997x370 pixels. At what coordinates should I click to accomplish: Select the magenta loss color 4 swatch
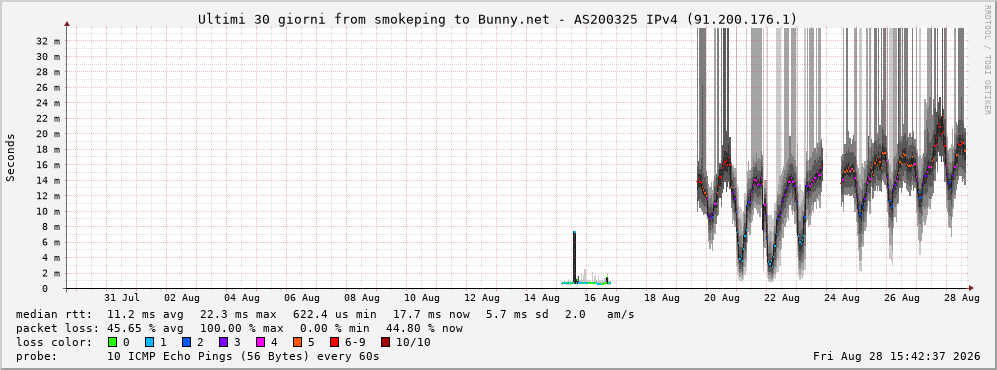coord(260,342)
